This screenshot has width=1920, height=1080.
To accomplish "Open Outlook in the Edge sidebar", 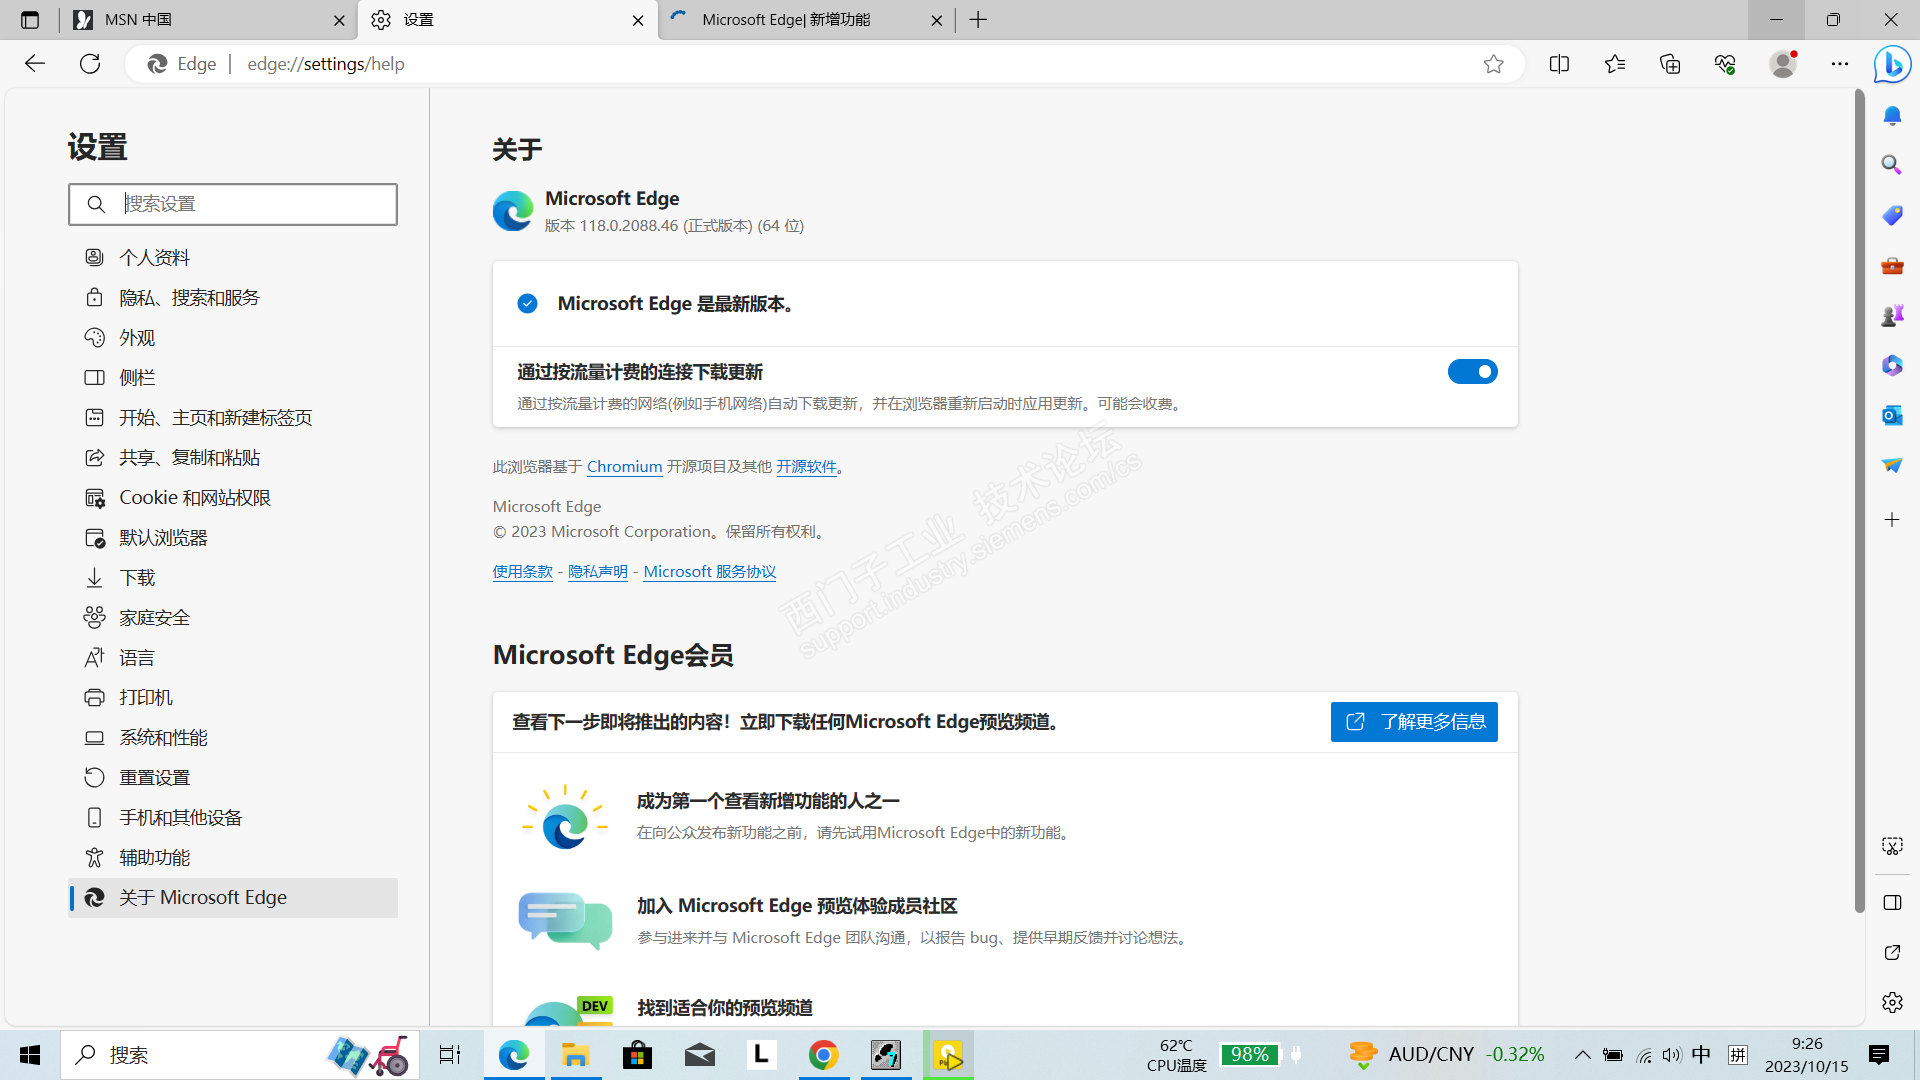I will [x=1892, y=415].
